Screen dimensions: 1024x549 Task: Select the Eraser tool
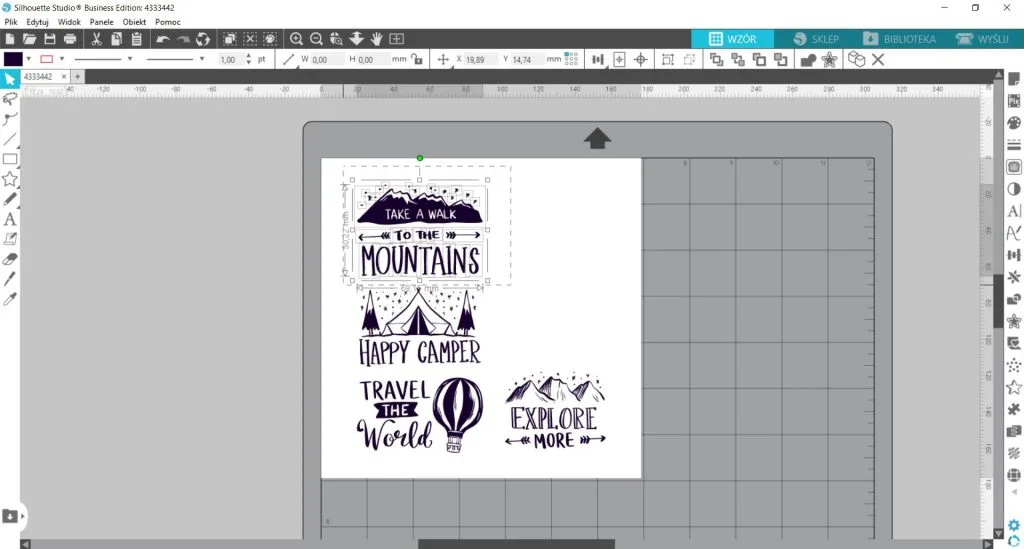pos(10,259)
